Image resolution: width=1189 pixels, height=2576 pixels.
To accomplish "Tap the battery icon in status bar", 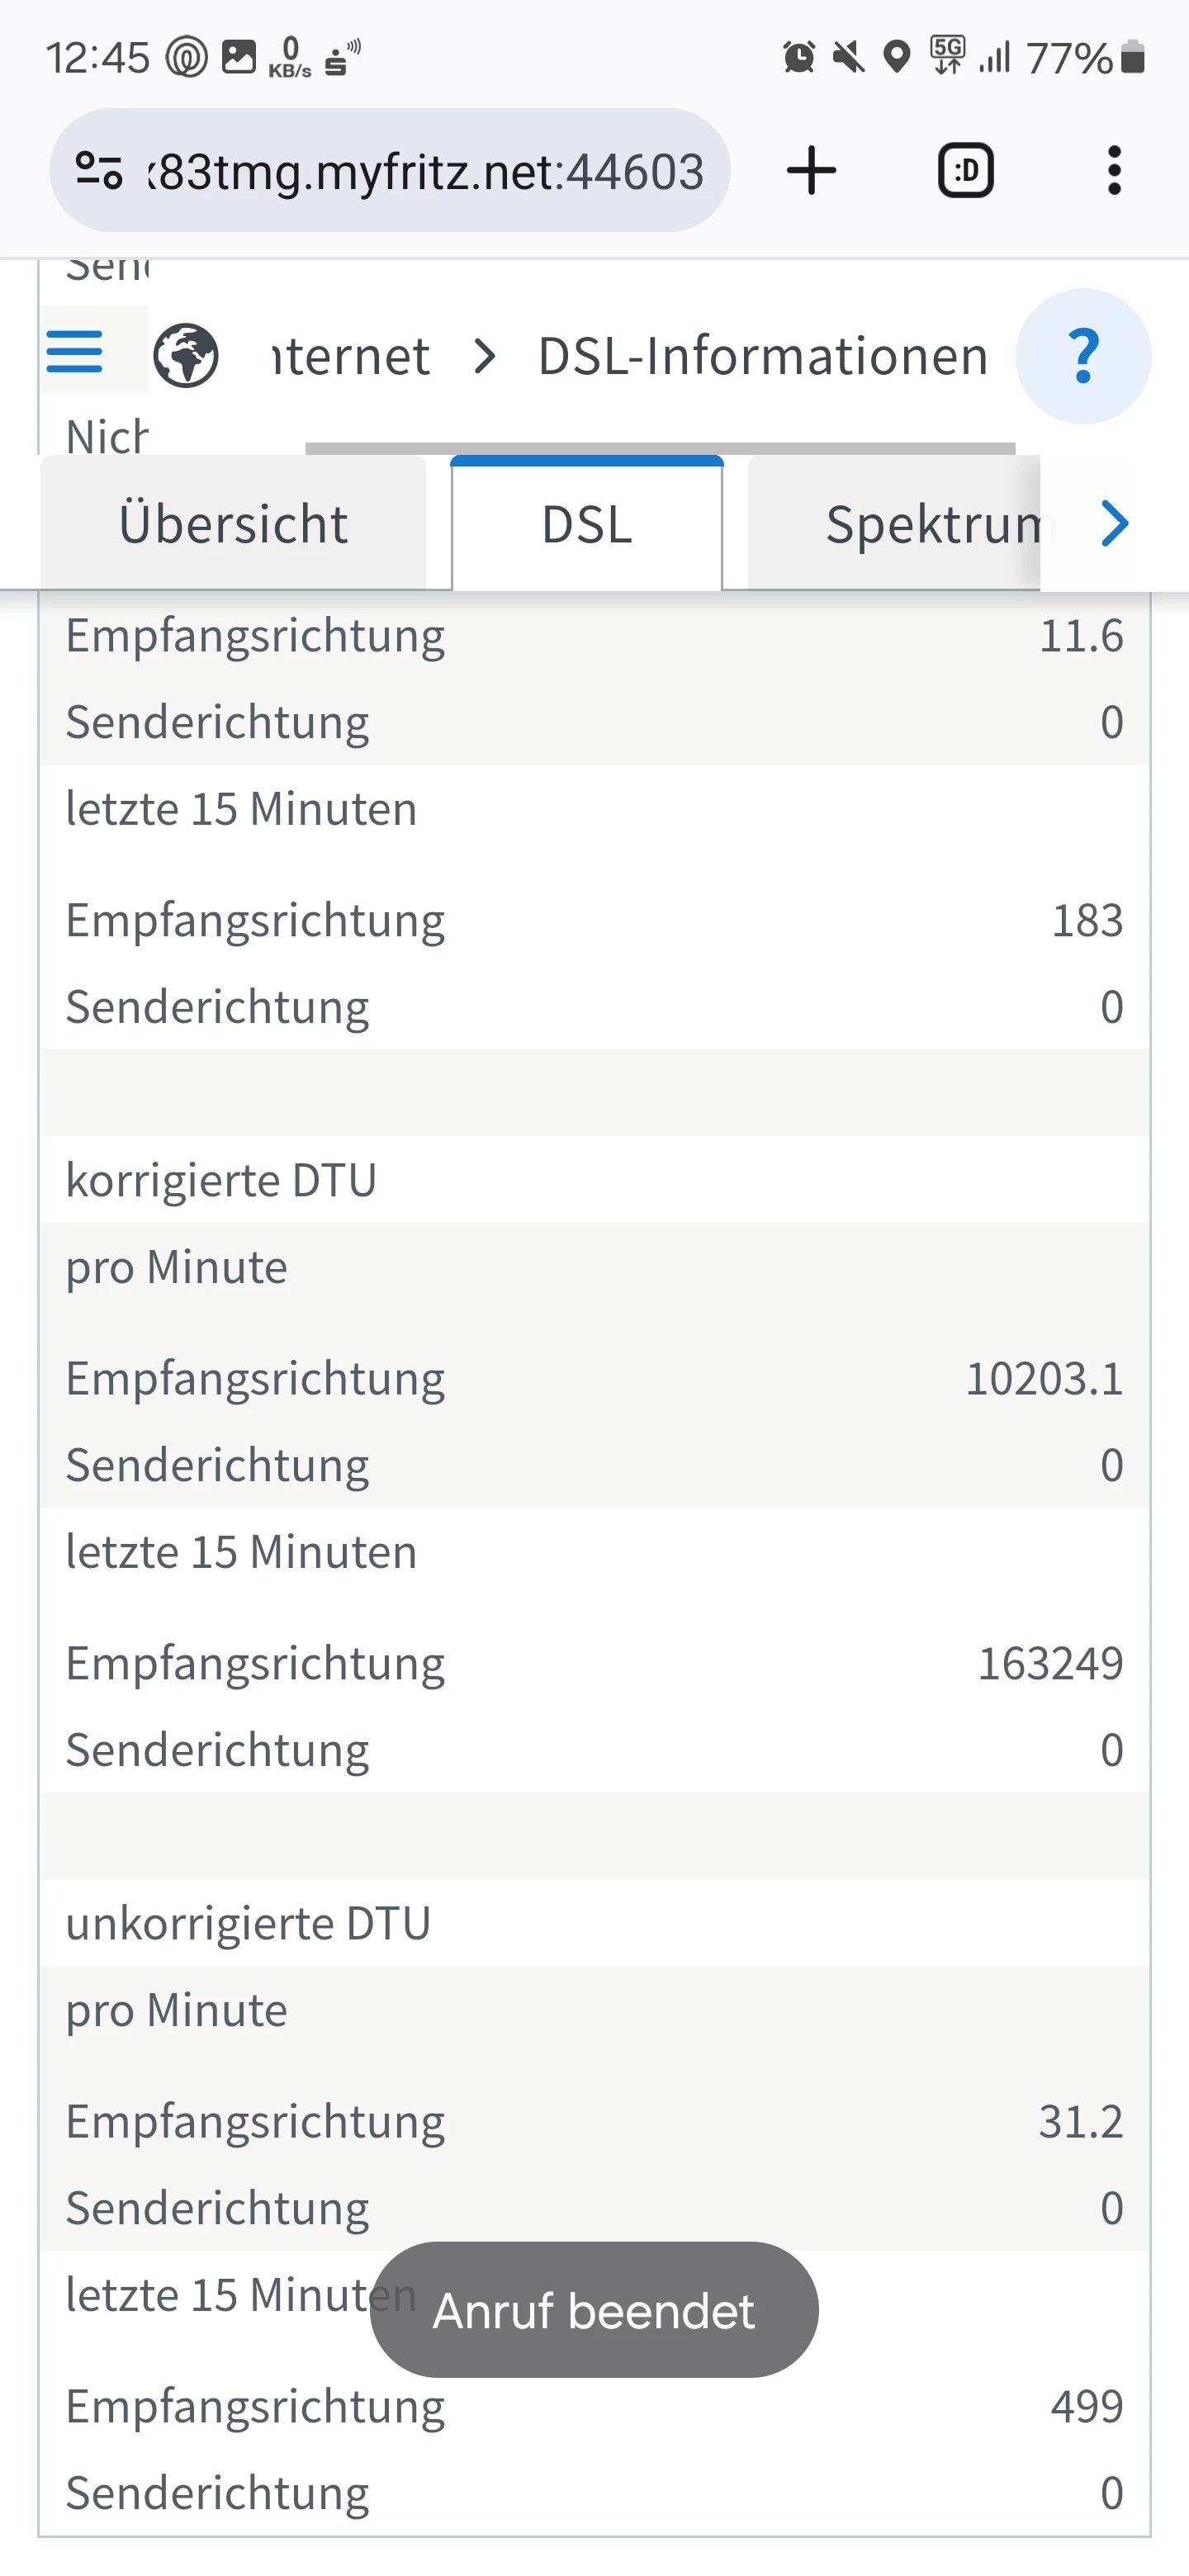I will 1132,58.
